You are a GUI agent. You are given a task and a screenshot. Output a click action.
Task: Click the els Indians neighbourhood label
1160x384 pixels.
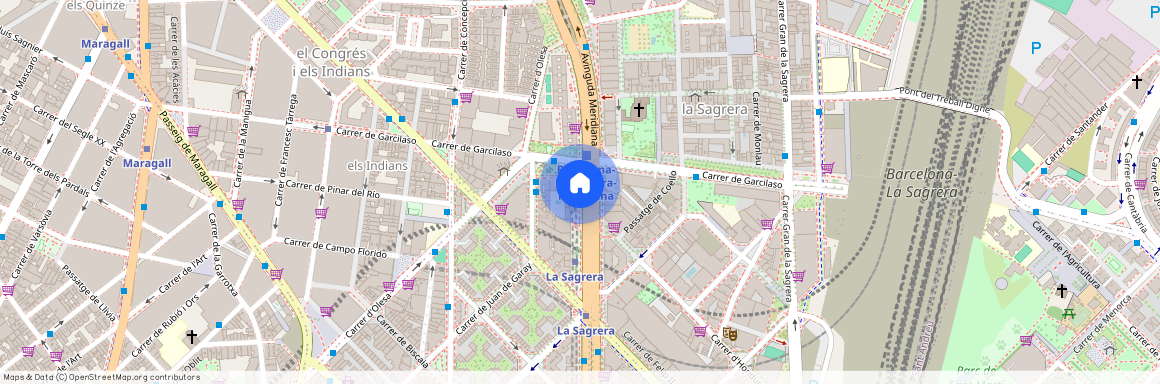[x=377, y=165]
